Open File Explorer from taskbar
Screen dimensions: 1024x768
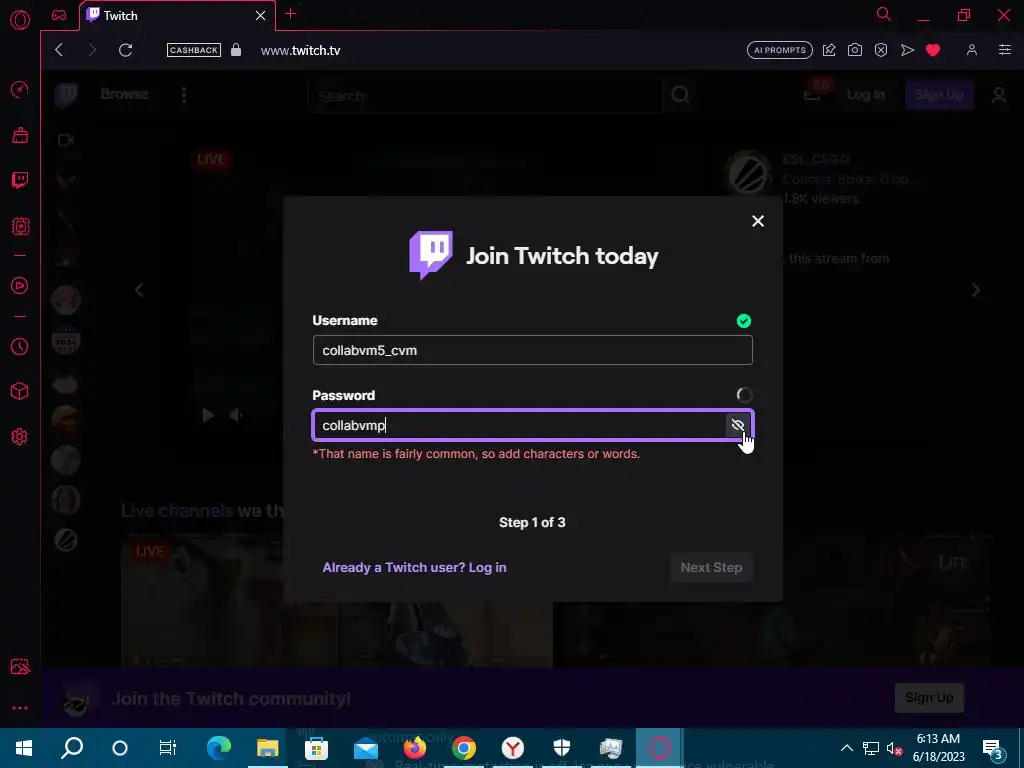point(267,748)
